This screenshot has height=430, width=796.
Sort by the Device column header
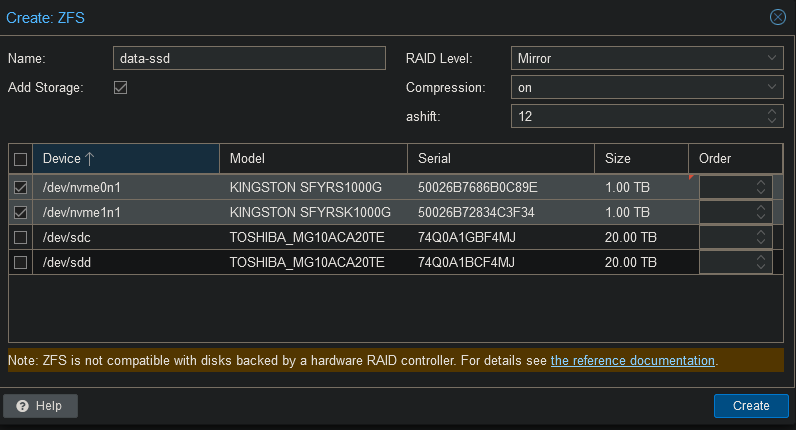click(126, 159)
